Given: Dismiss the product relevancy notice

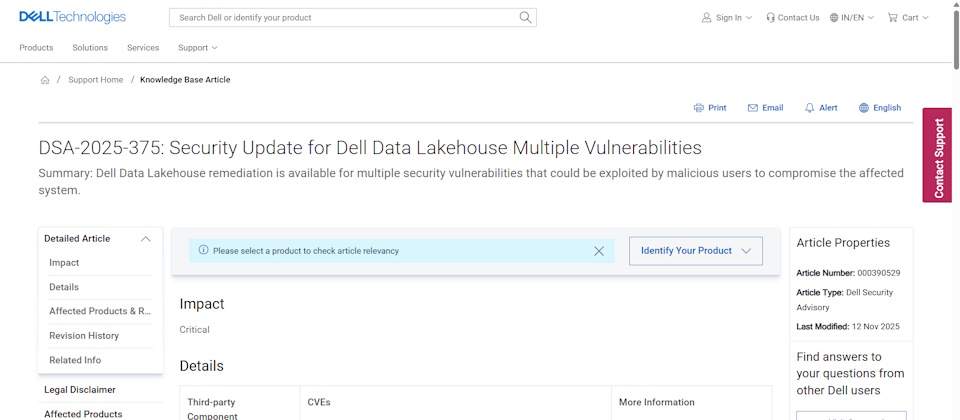Looking at the screenshot, I should click(599, 251).
